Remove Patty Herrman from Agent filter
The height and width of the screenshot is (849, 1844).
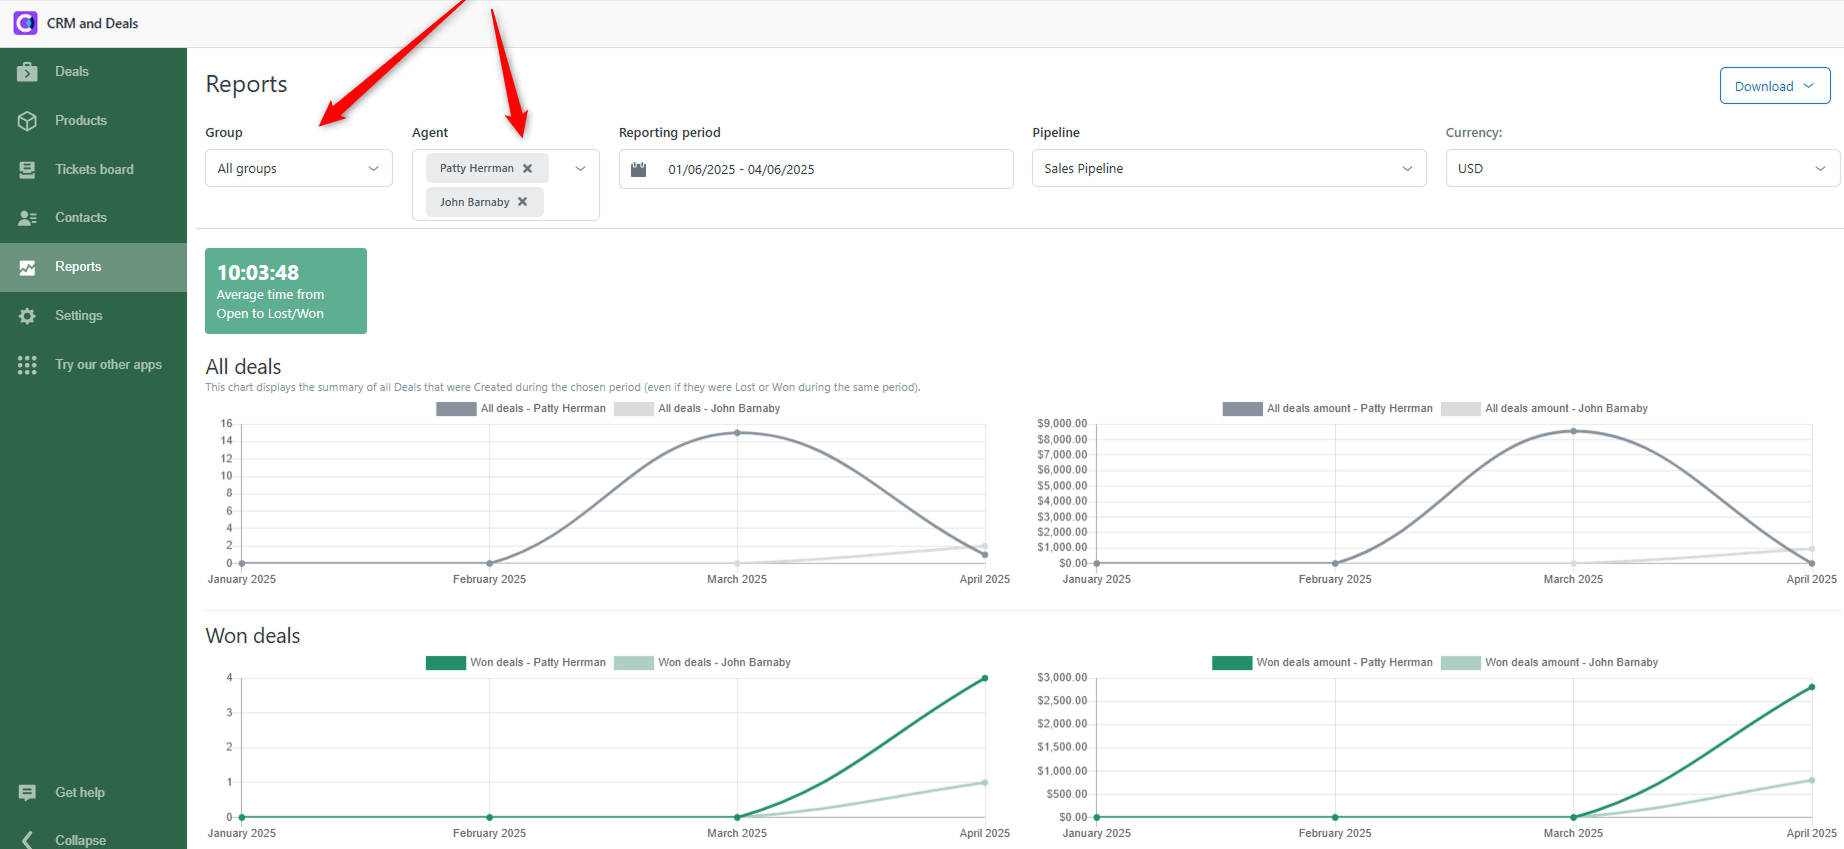tap(528, 169)
